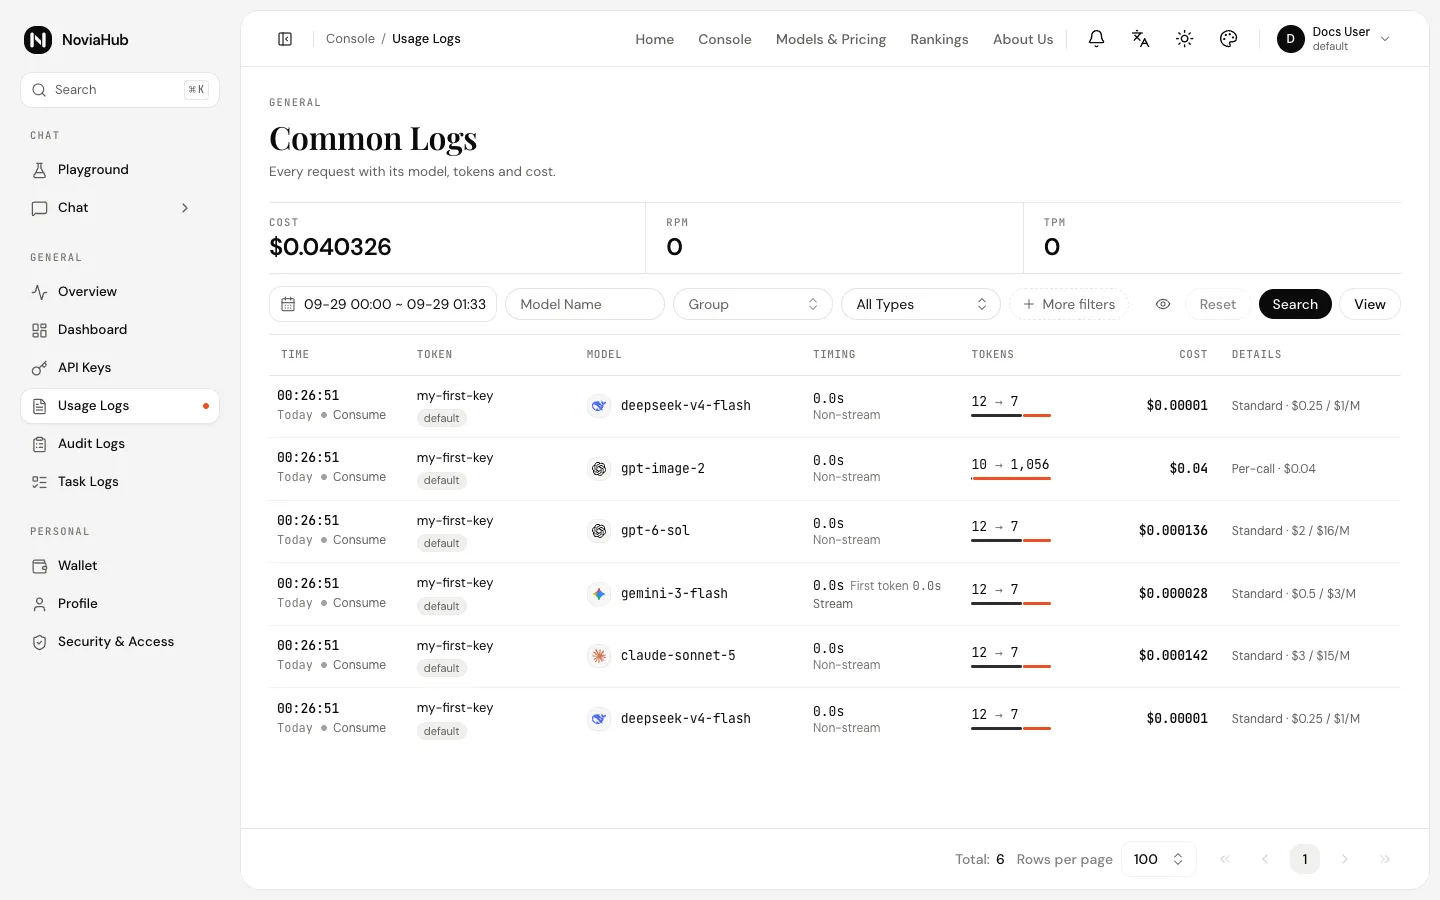Screen dimensions: 1440x900
Task: Click the Model Name input field
Action: (x=585, y=304)
